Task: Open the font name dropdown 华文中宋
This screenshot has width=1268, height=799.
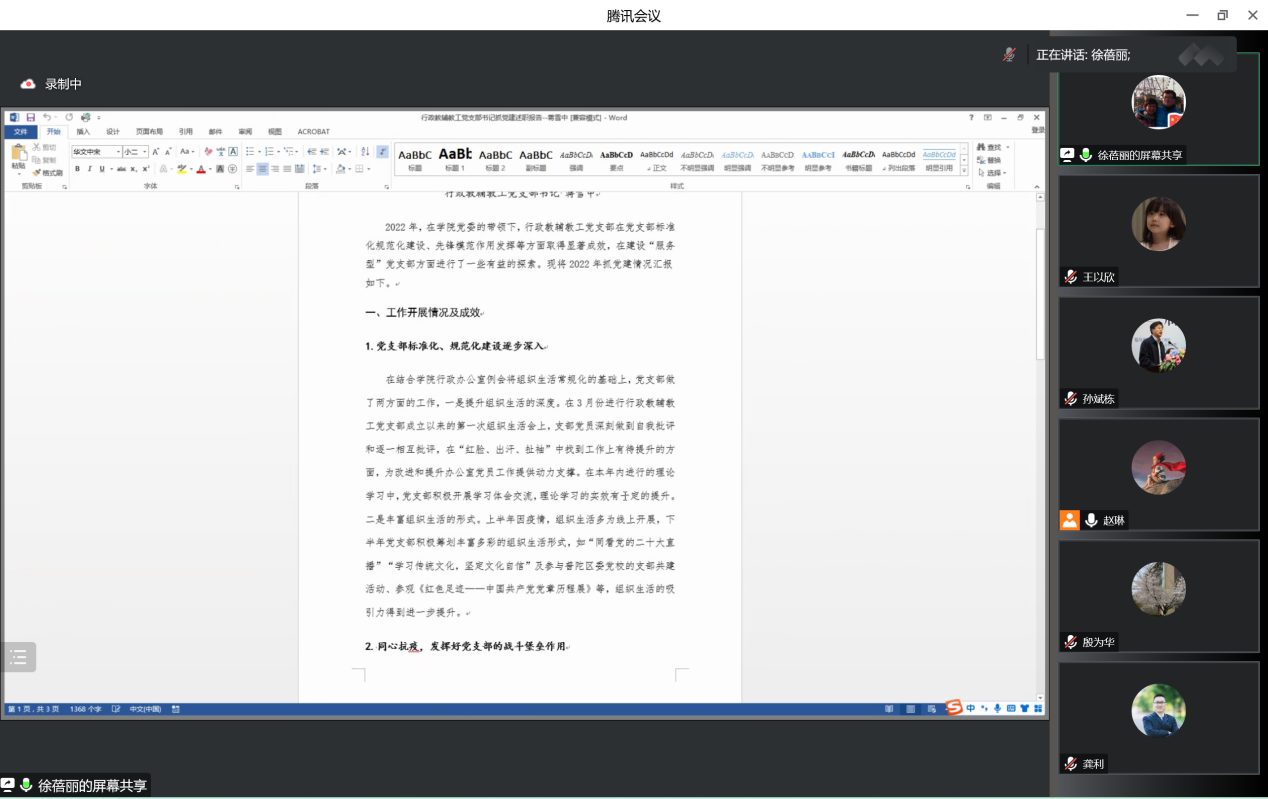Action: click(x=95, y=152)
